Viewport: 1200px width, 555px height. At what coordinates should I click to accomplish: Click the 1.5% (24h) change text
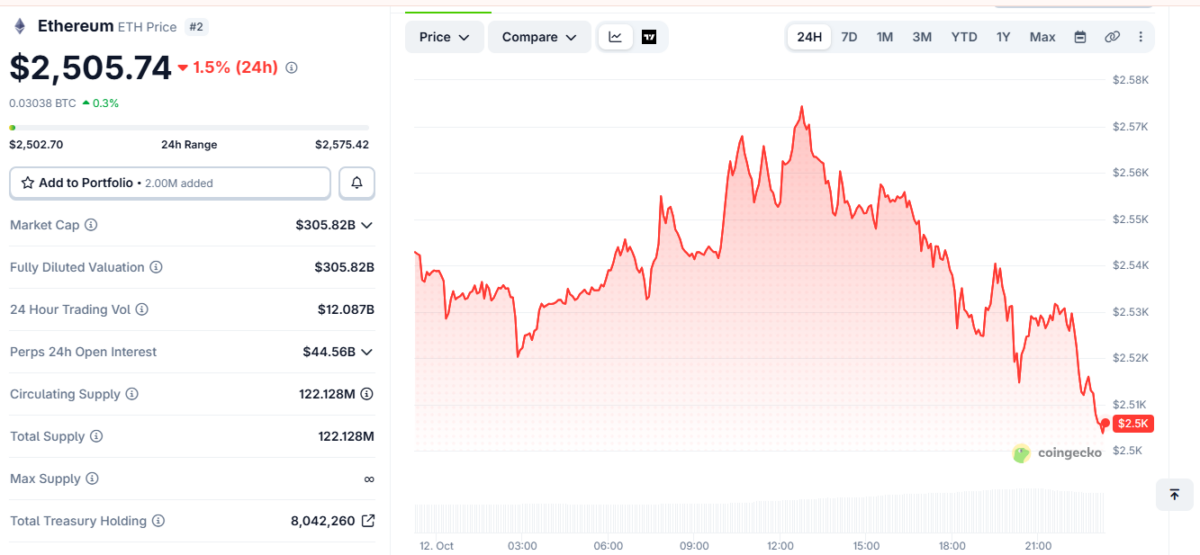click(x=235, y=67)
